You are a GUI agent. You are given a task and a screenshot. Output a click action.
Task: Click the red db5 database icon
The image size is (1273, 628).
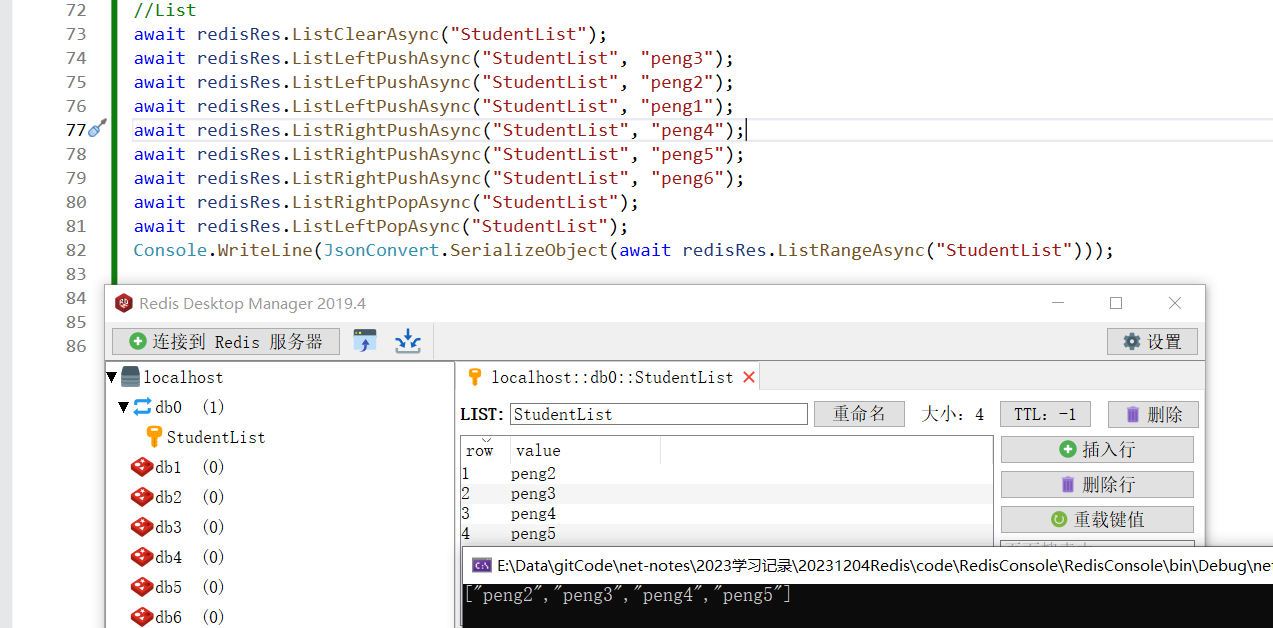tap(142, 587)
